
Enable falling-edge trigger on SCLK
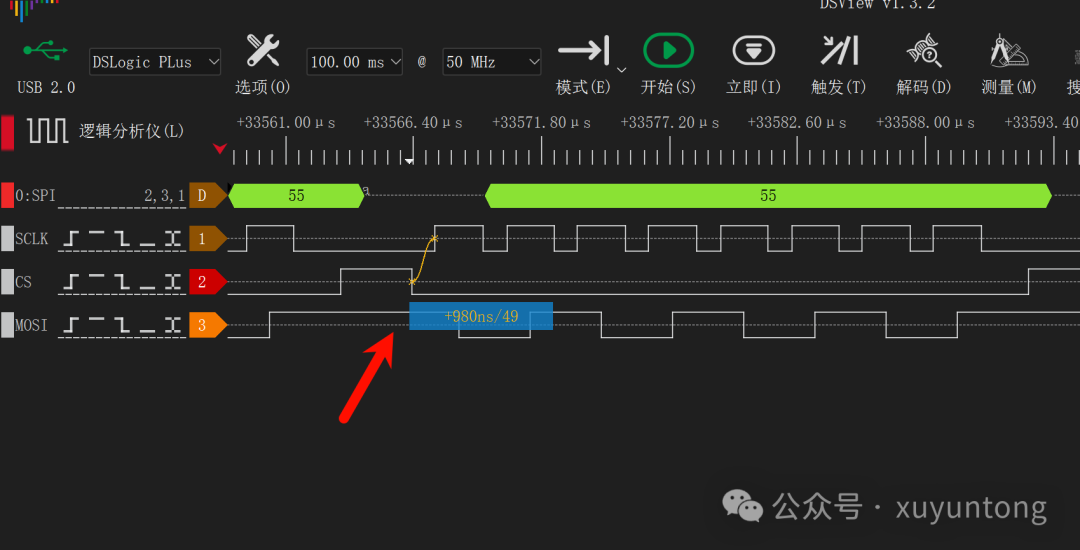[121, 240]
